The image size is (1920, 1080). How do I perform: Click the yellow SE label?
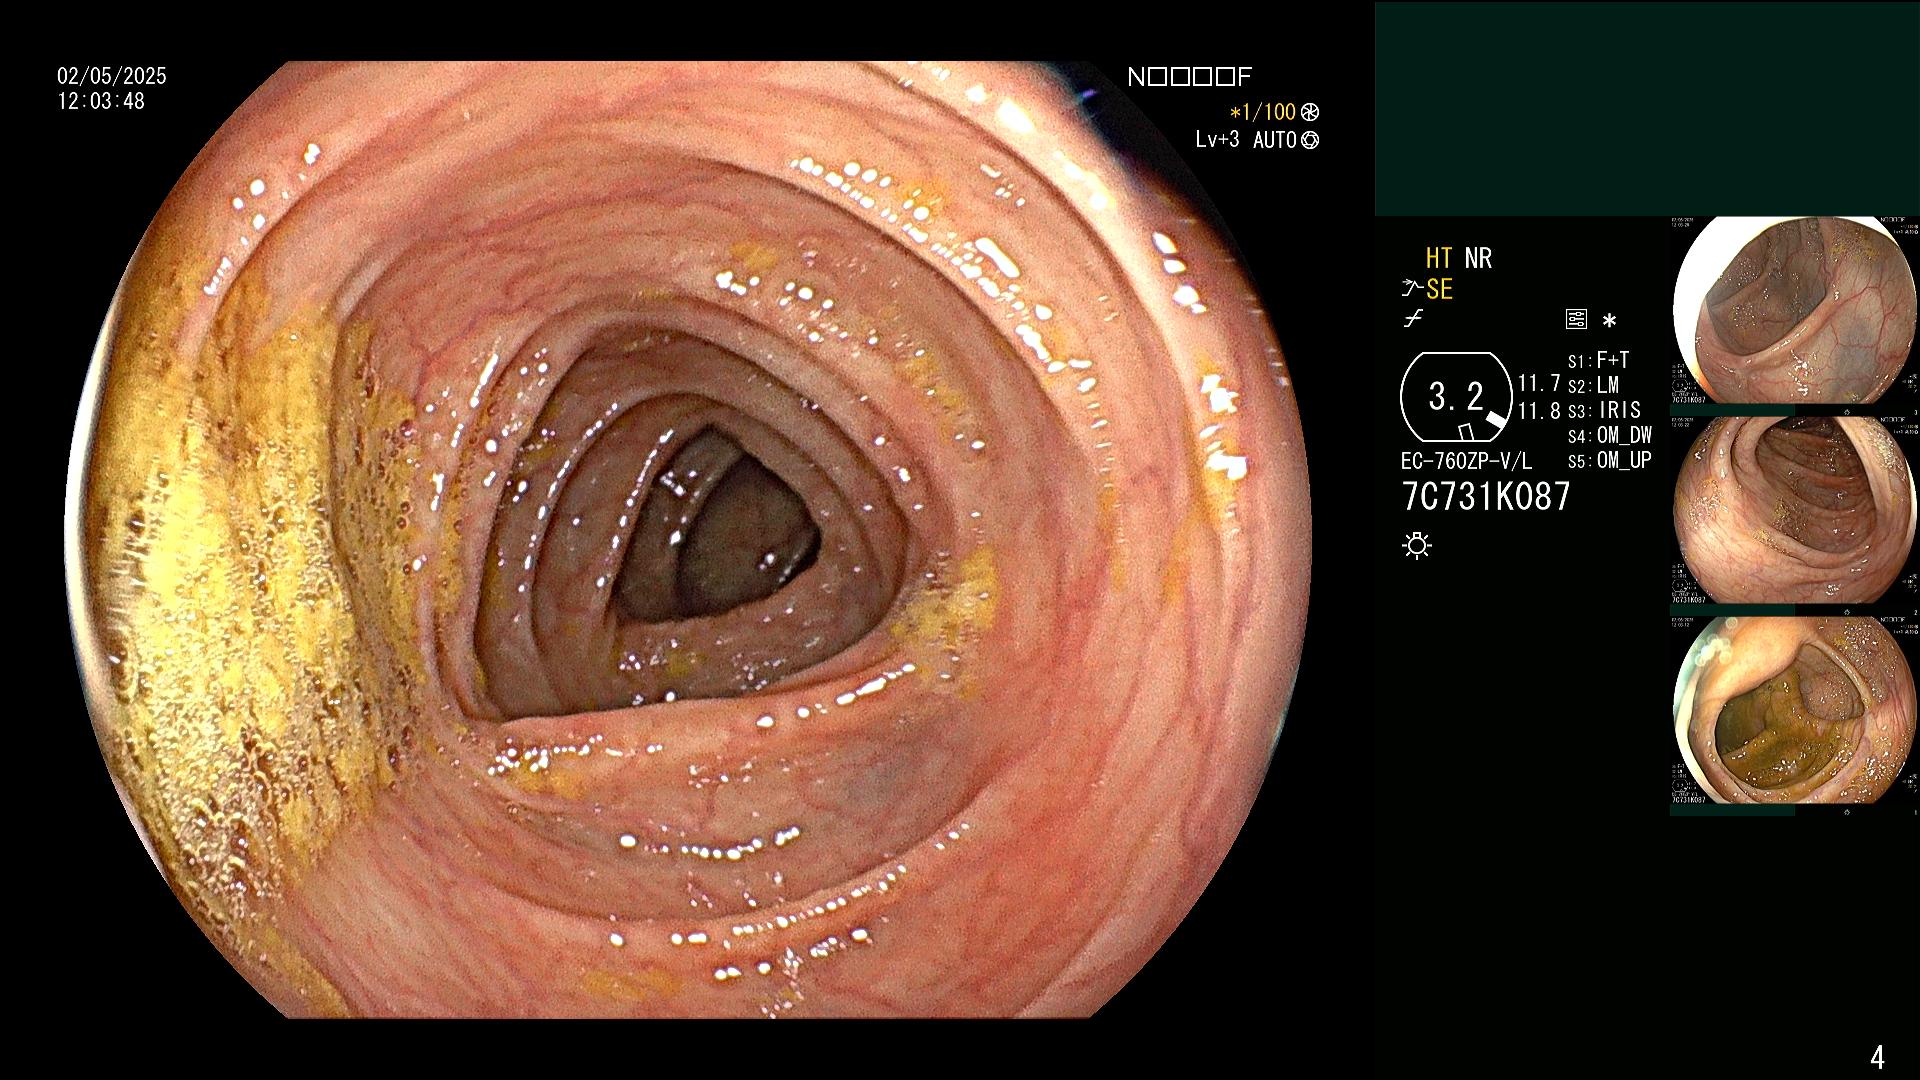click(x=1439, y=290)
